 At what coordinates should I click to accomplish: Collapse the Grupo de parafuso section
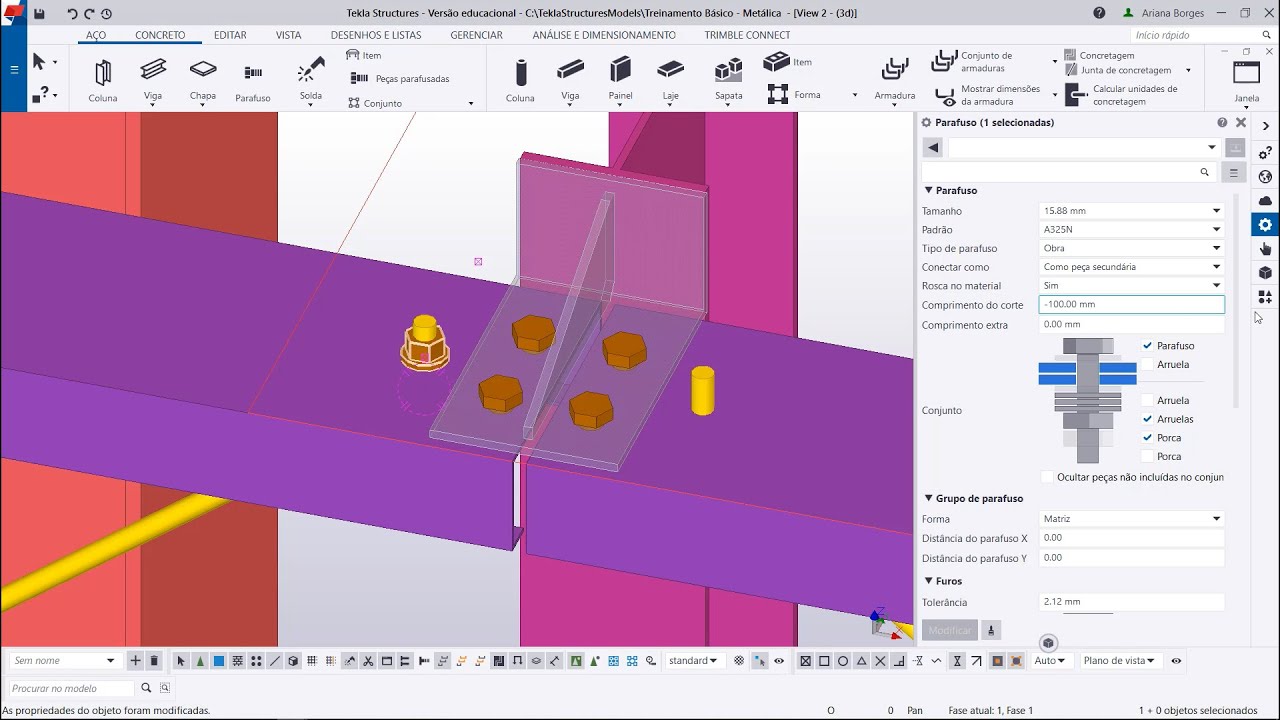coord(928,498)
